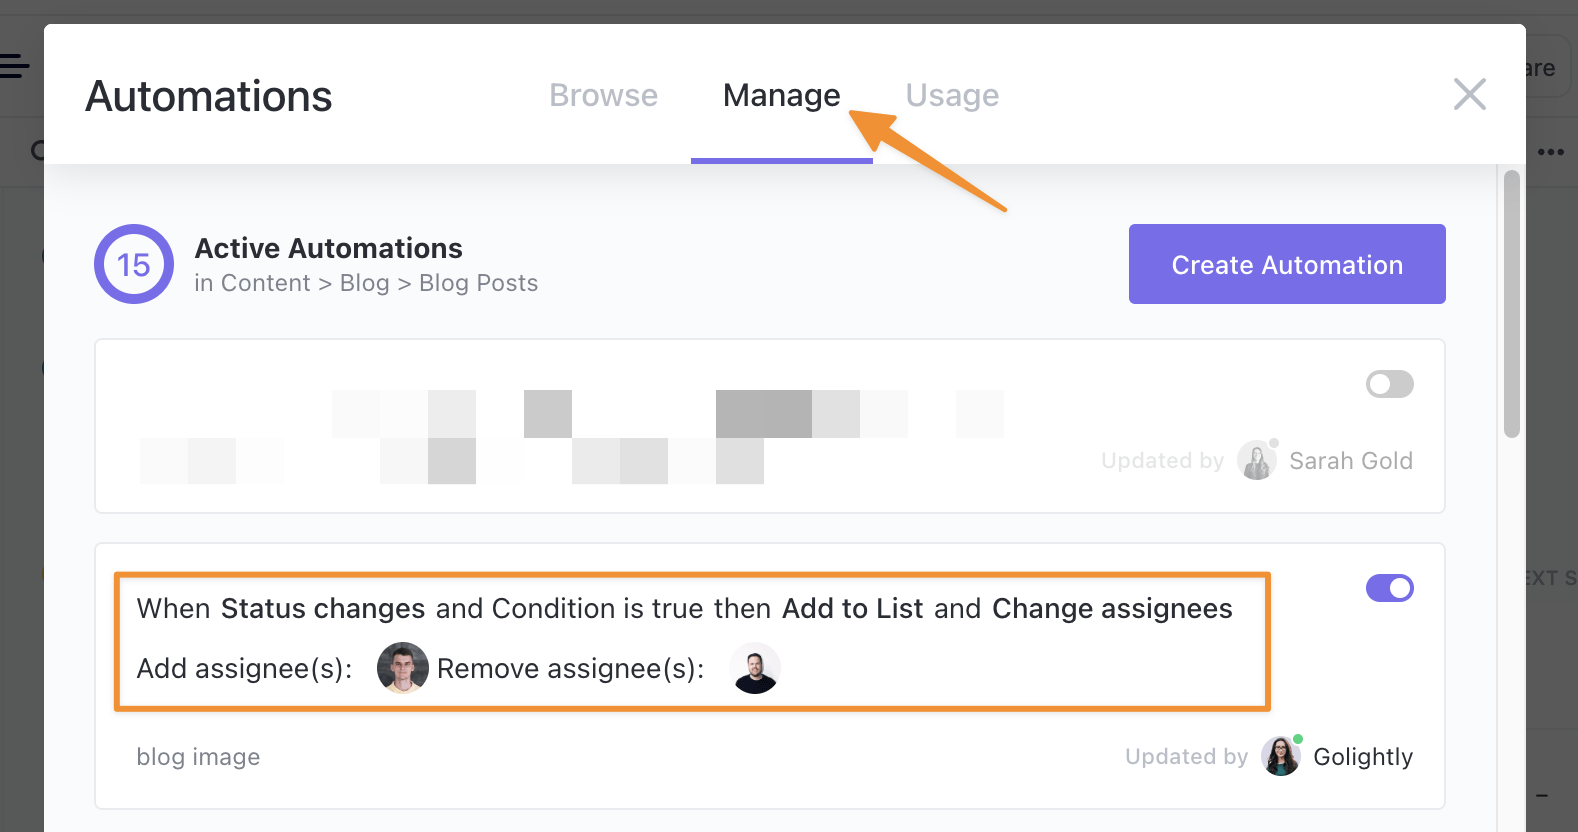The image size is (1578, 832).
Task: Click the blog image automation label
Action: point(198,757)
